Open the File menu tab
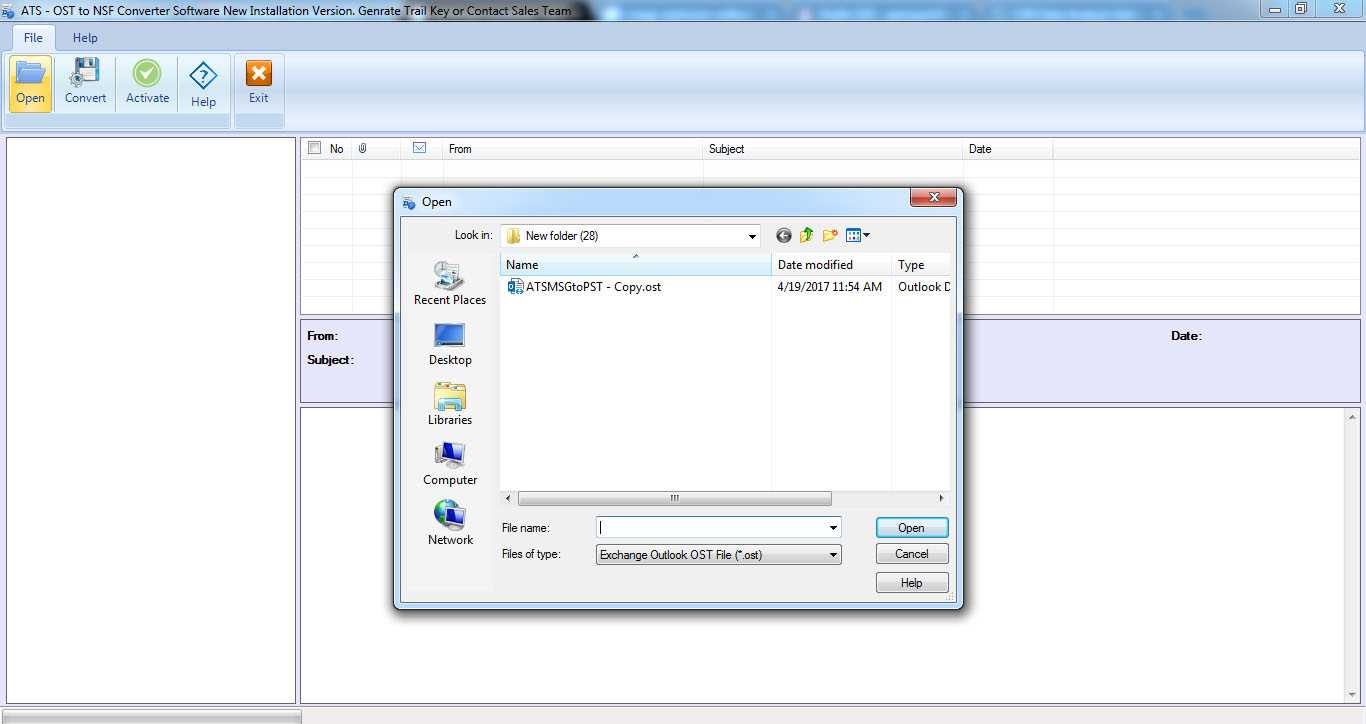Viewport: 1366px width, 724px height. coord(33,38)
